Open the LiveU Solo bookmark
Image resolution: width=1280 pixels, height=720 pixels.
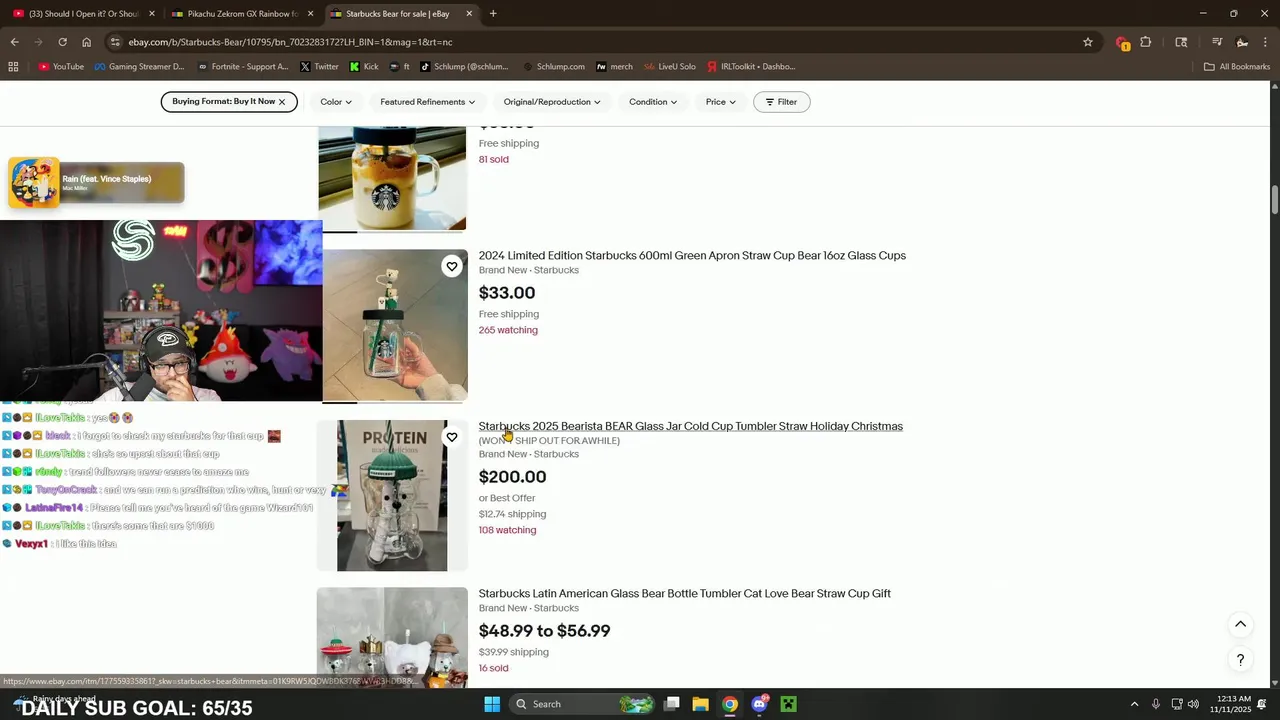[670, 67]
